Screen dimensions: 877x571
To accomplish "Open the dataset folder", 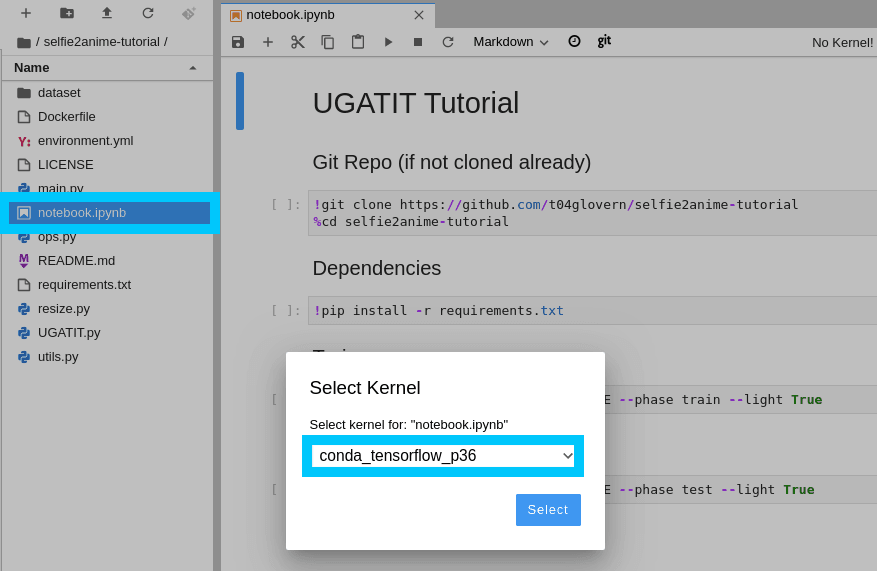I will [59, 92].
